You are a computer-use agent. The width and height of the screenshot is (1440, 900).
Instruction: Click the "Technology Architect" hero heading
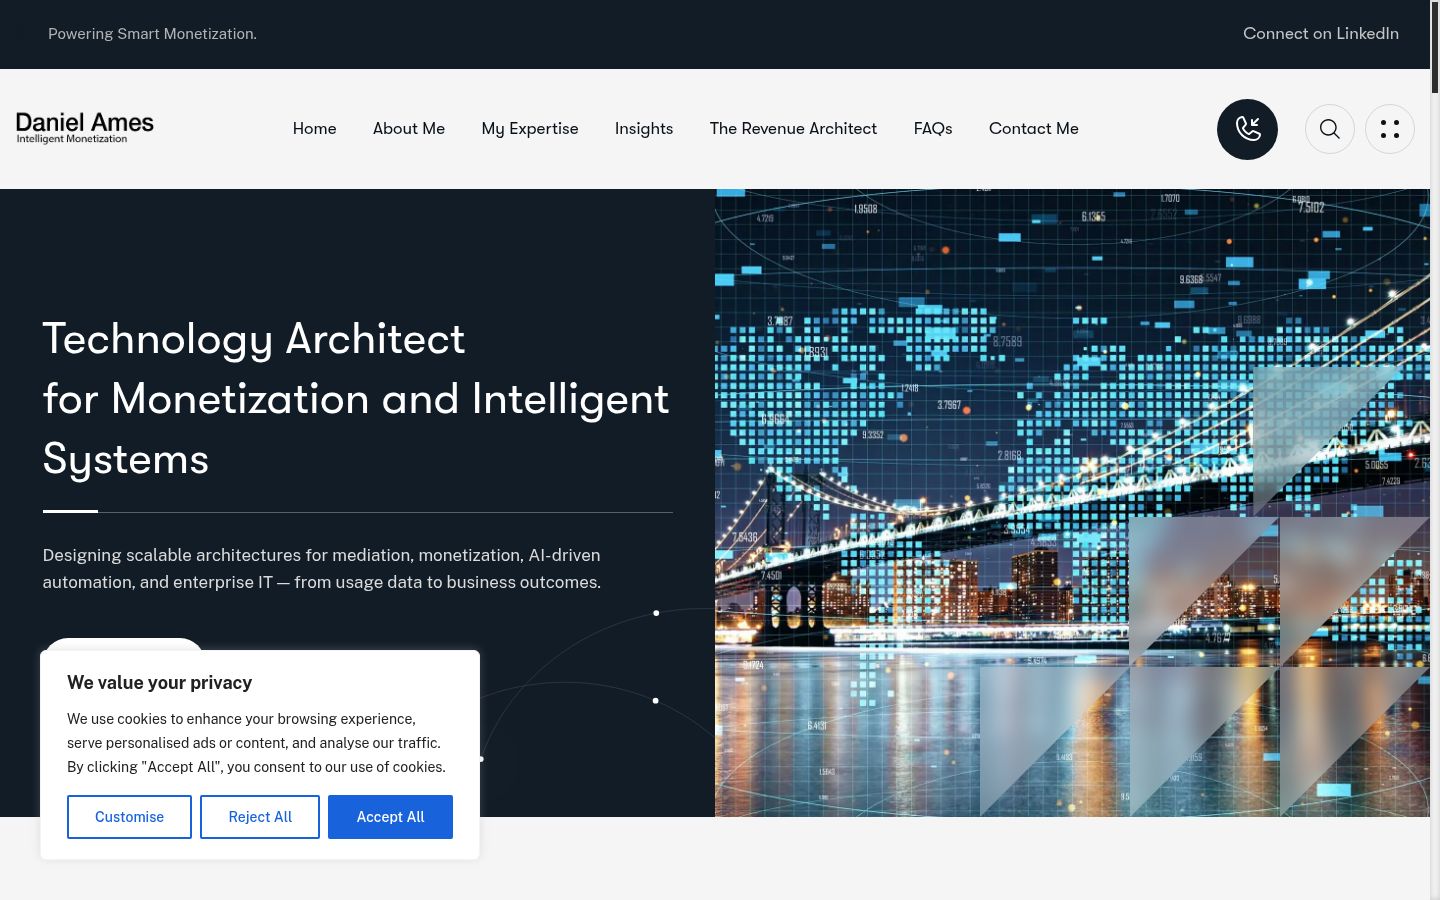coord(356,399)
